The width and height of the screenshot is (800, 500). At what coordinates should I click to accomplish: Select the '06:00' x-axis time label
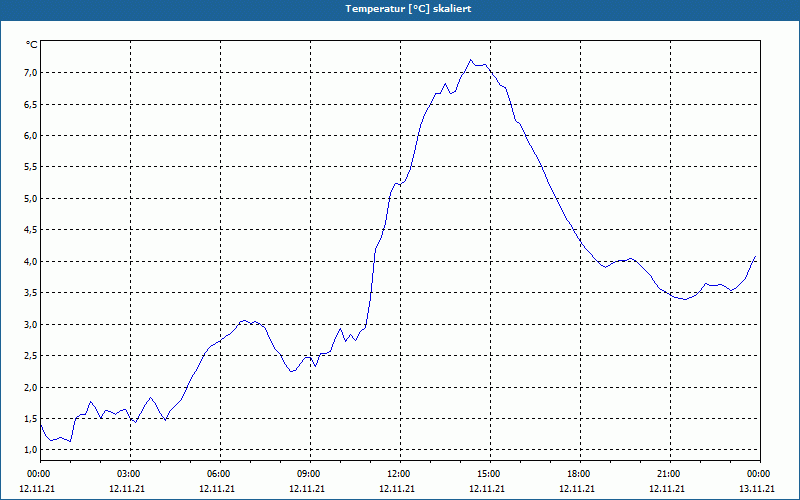click(219, 474)
